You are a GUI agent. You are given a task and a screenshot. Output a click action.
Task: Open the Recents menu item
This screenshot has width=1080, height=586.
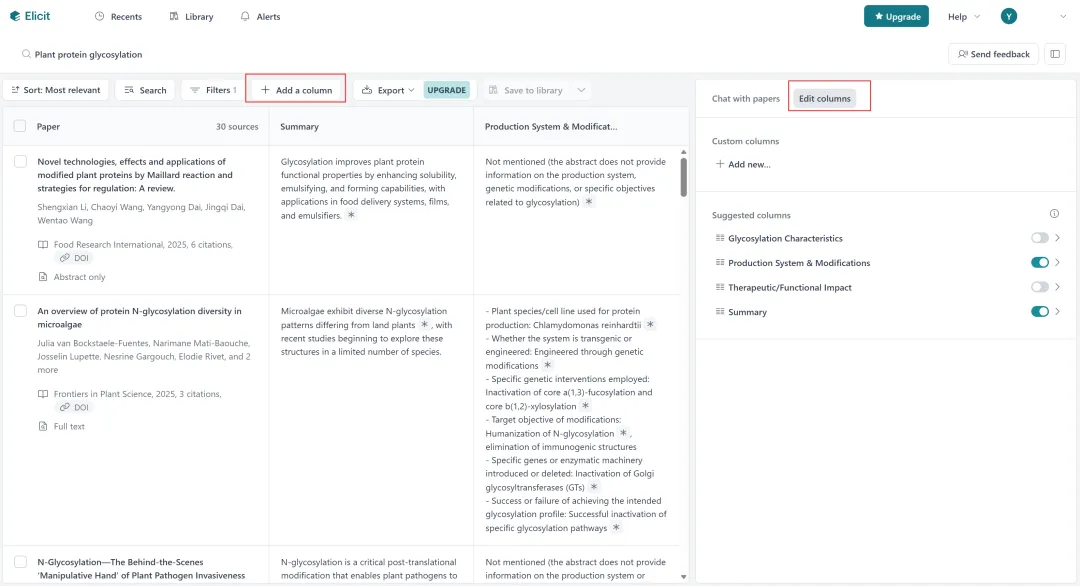point(118,17)
